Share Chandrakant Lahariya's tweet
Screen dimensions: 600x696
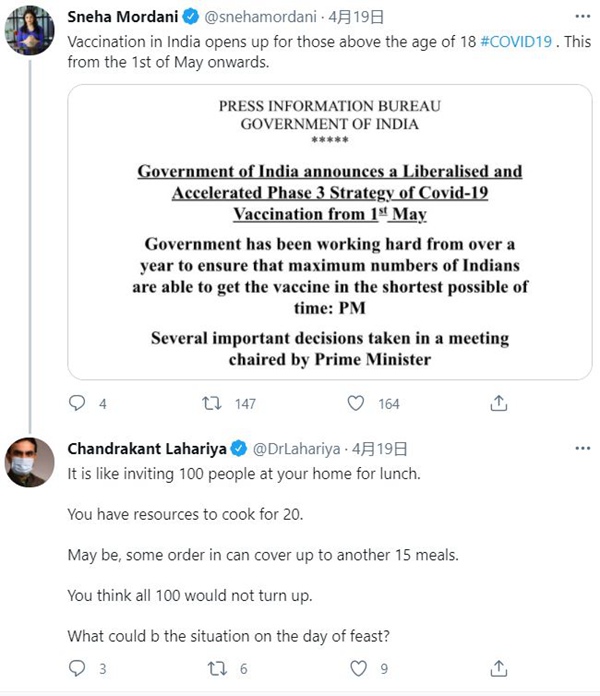499,669
